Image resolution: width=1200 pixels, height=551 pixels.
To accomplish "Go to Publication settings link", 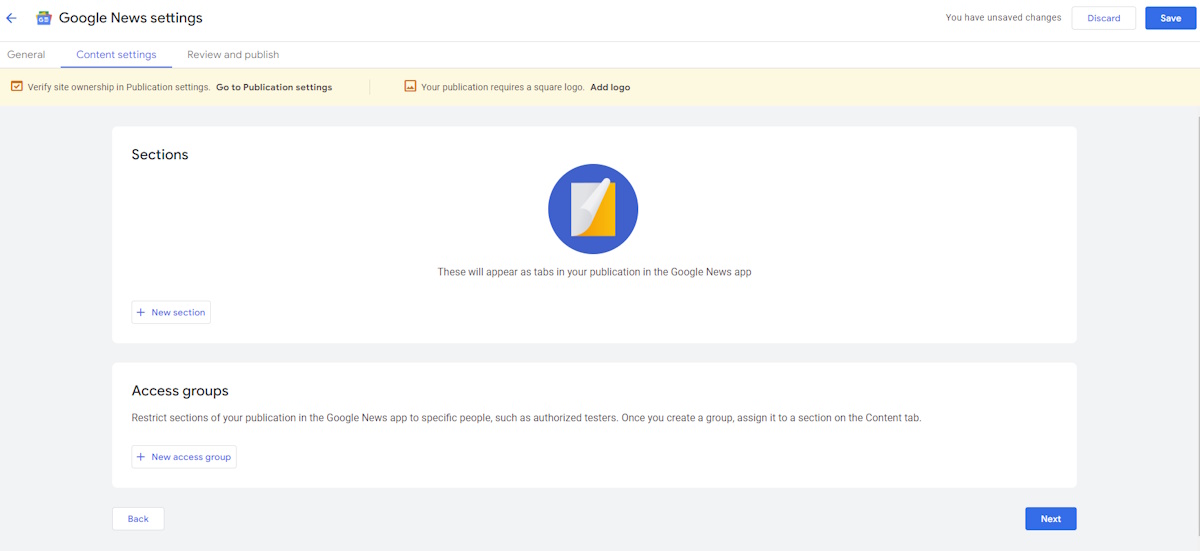I will (274, 87).
